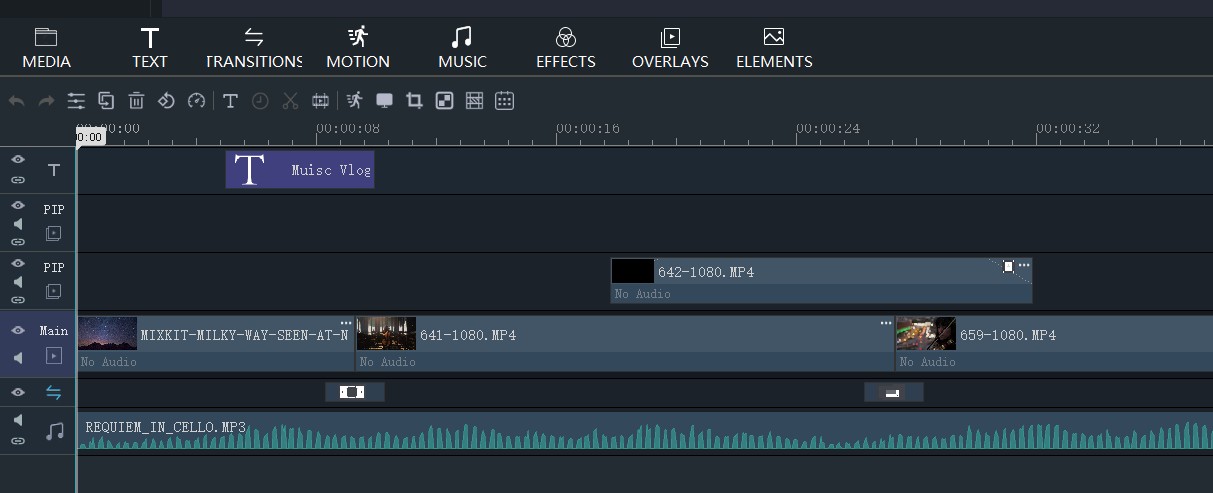Hide the Text track with eye icon
This screenshot has width=1213, height=493.
[x=18, y=160]
